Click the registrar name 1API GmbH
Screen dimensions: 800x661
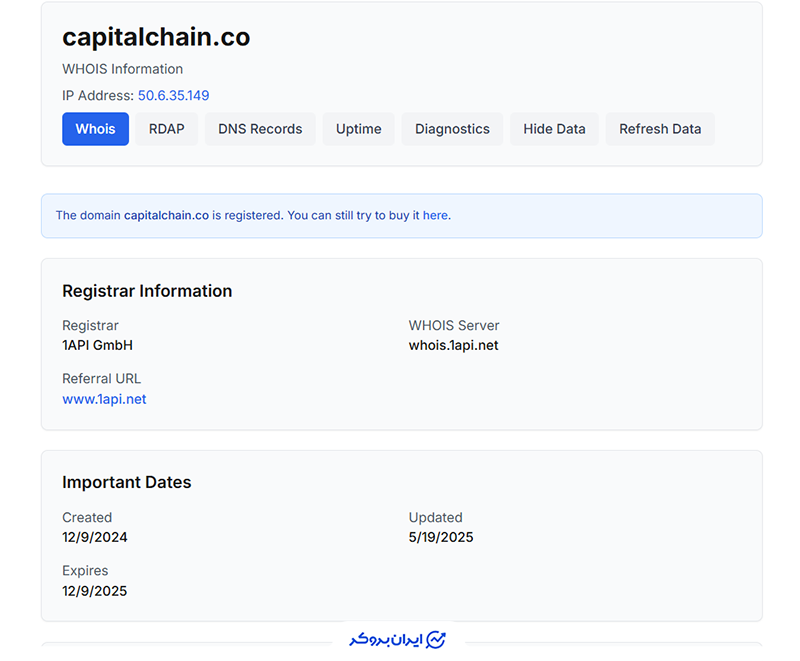click(95, 345)
